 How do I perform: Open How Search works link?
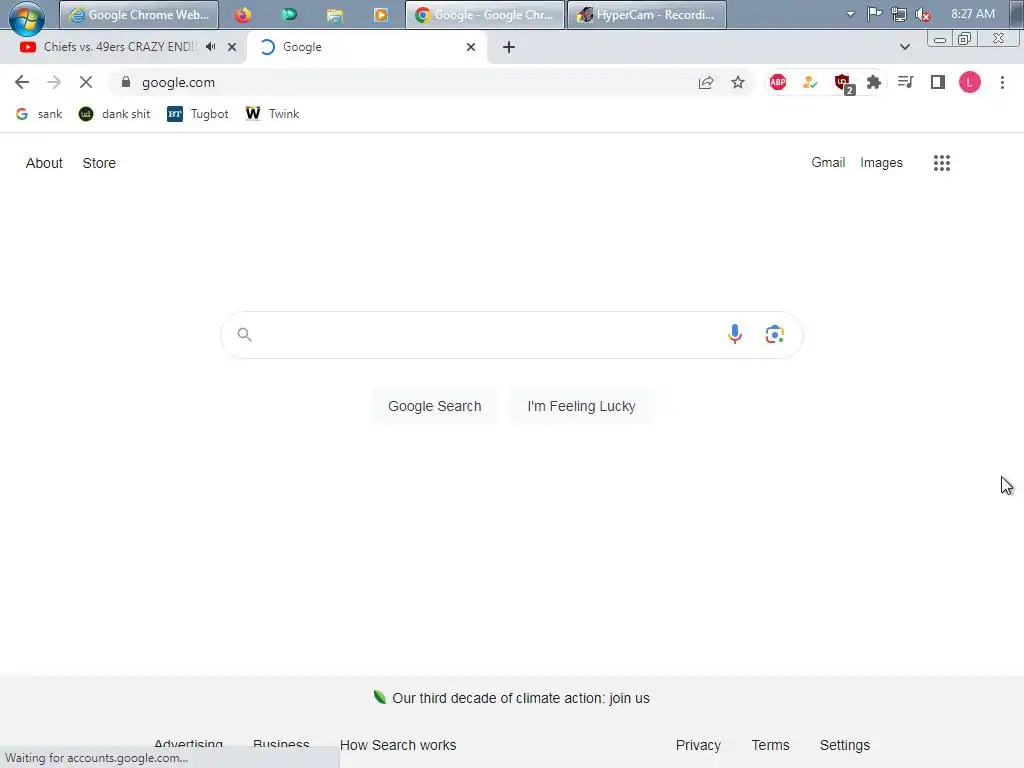tap(398, 745)
